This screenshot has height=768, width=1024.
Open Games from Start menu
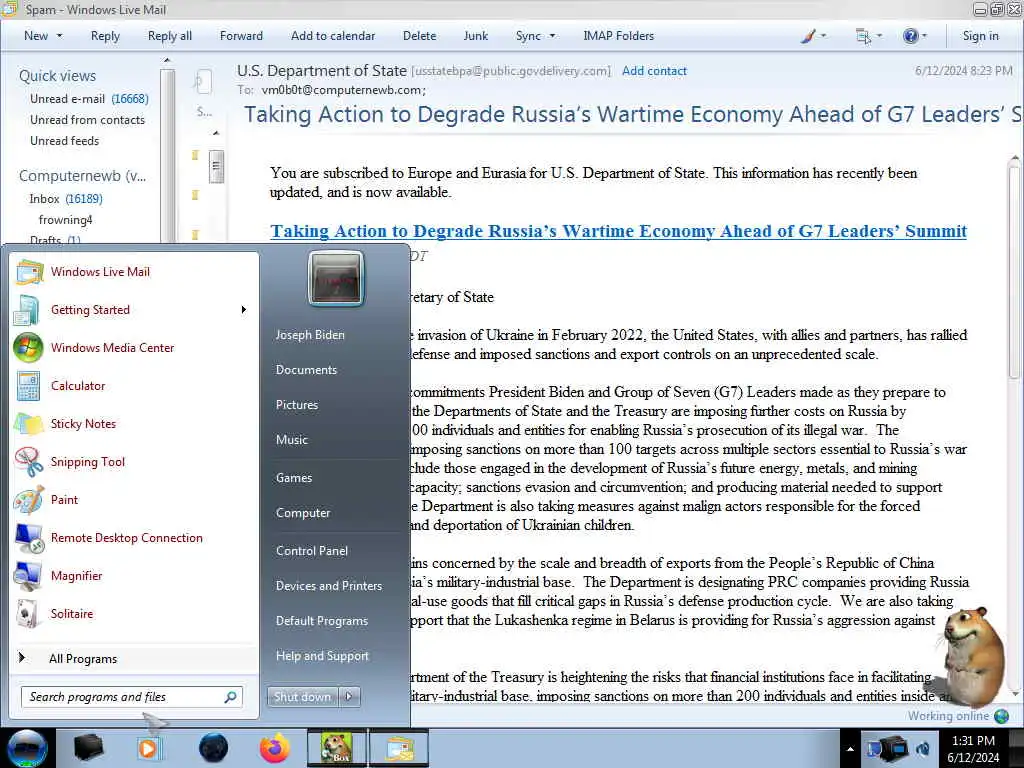(x=294, y=477)
